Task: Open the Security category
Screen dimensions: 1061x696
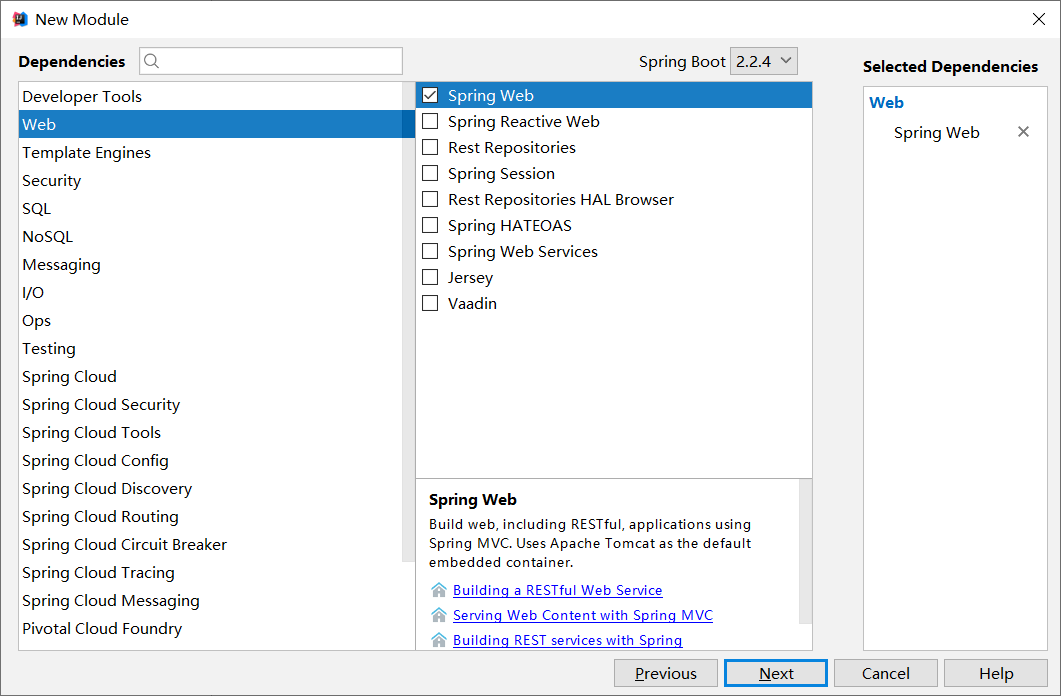Action: pos(210,181)
